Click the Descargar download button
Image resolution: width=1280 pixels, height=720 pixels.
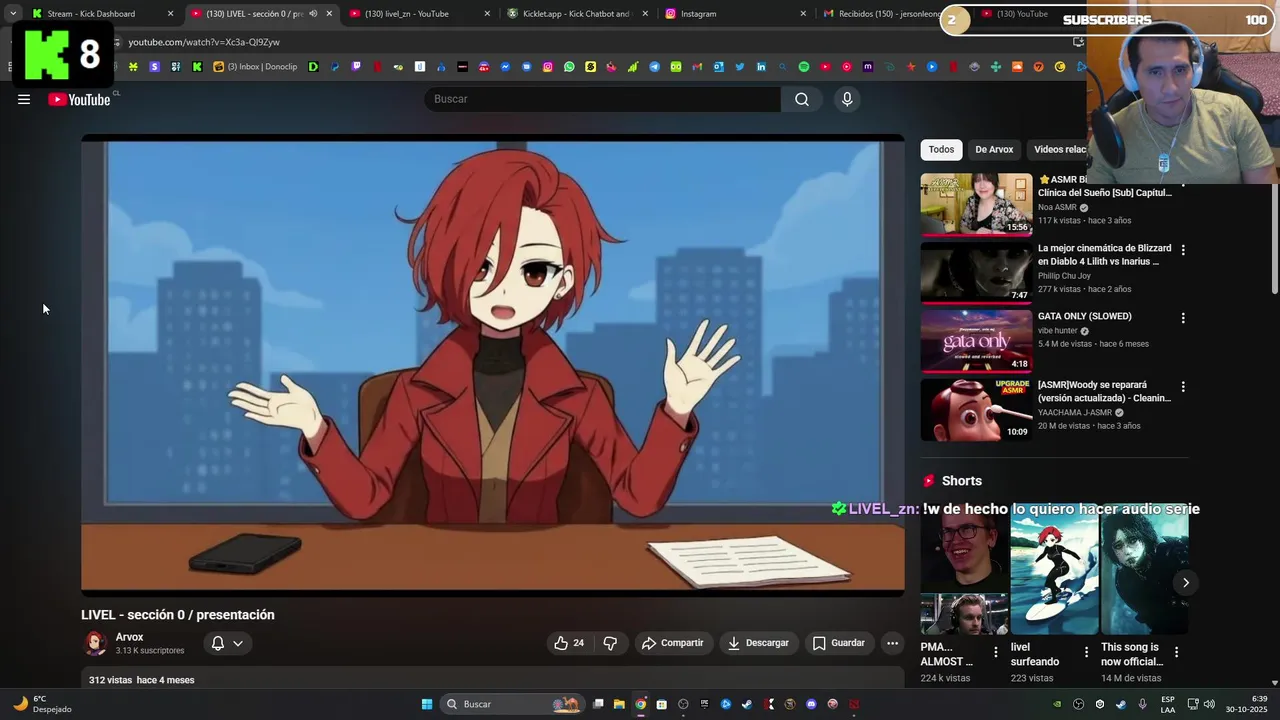pos(758,643)
